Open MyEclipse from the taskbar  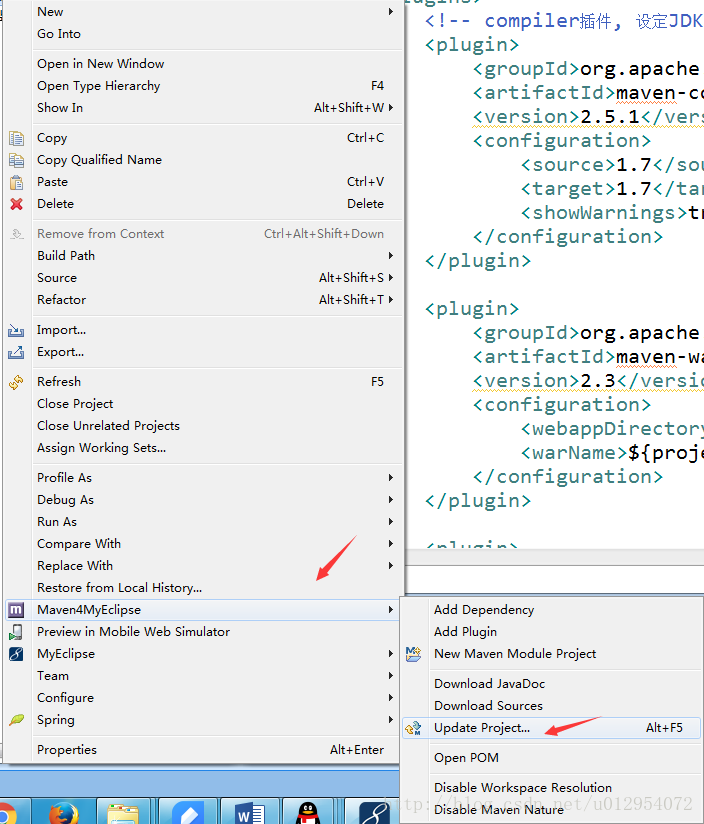pyautogui.click(x=374, y=812)
